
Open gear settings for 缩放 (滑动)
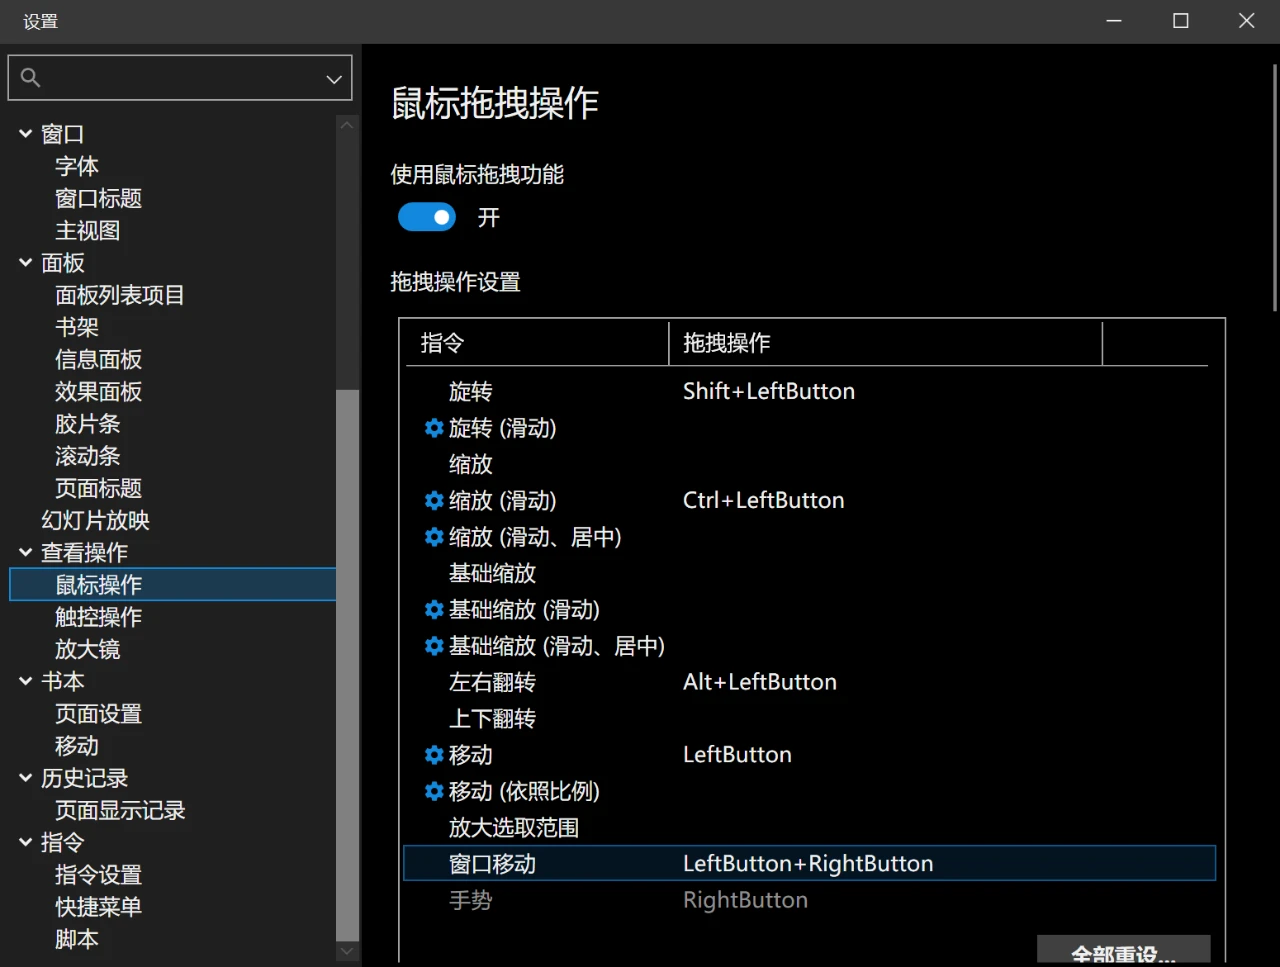click(434, 500)
